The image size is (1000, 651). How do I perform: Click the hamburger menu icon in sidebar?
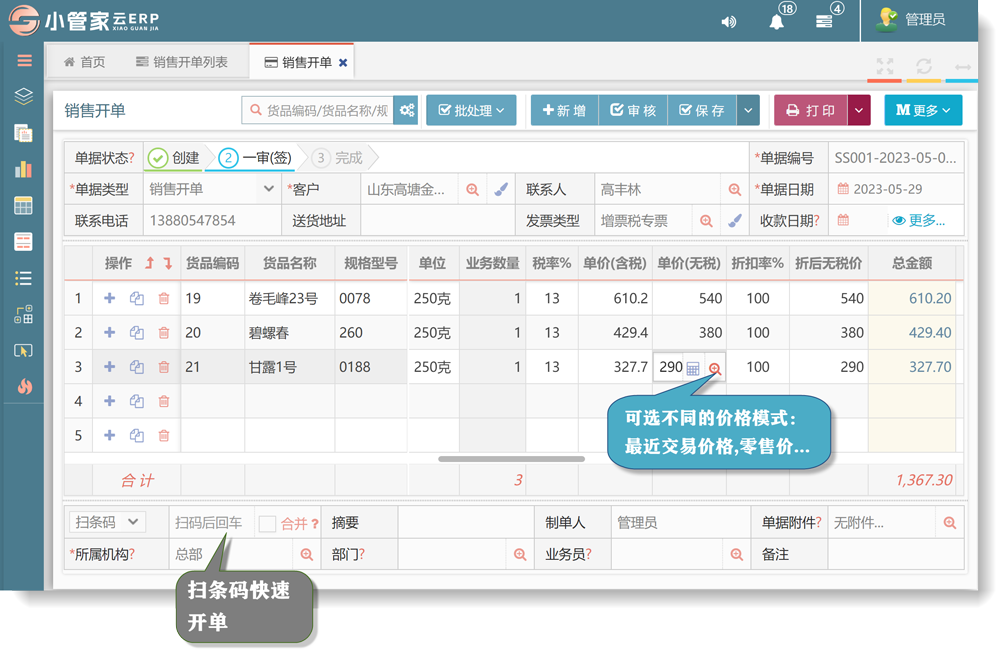click(24, 61)
